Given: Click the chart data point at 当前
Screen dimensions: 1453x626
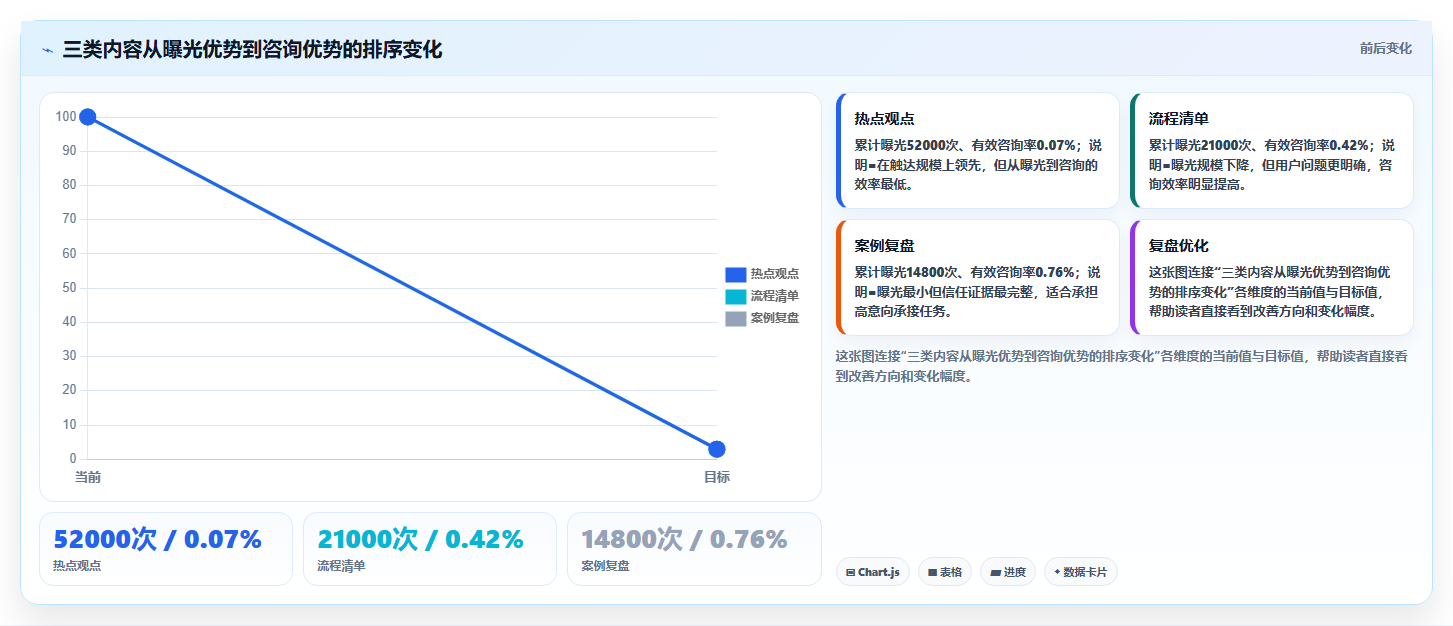Looking at the screenshot, I should [x=87, y=117].
